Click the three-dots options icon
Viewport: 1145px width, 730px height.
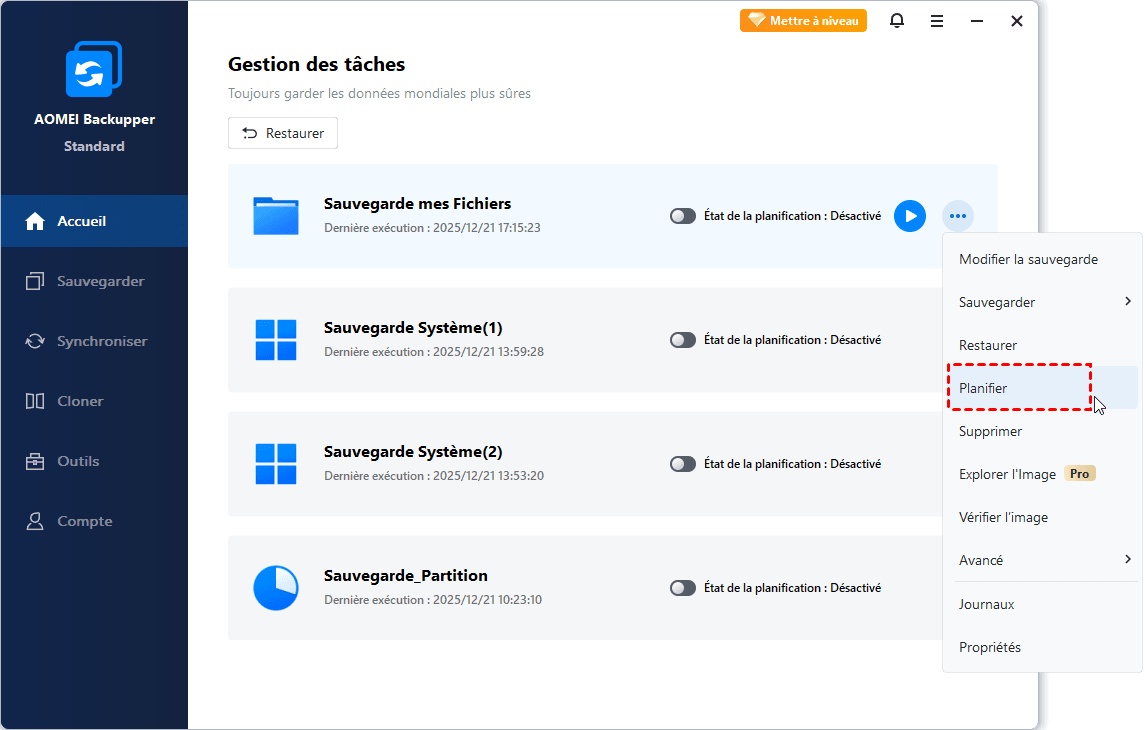click(x=958, y=216)
